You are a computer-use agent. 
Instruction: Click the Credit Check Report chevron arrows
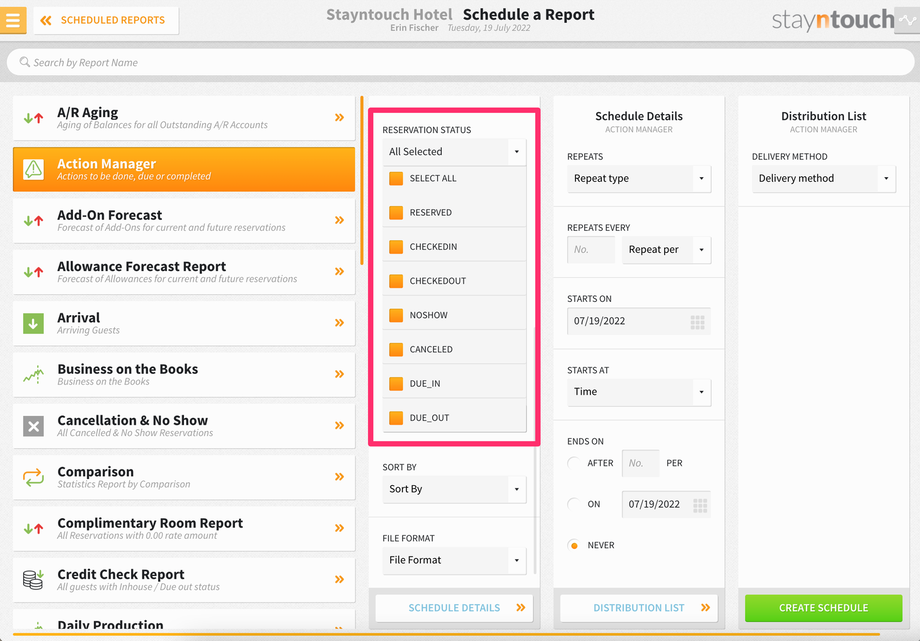point(339,579)
